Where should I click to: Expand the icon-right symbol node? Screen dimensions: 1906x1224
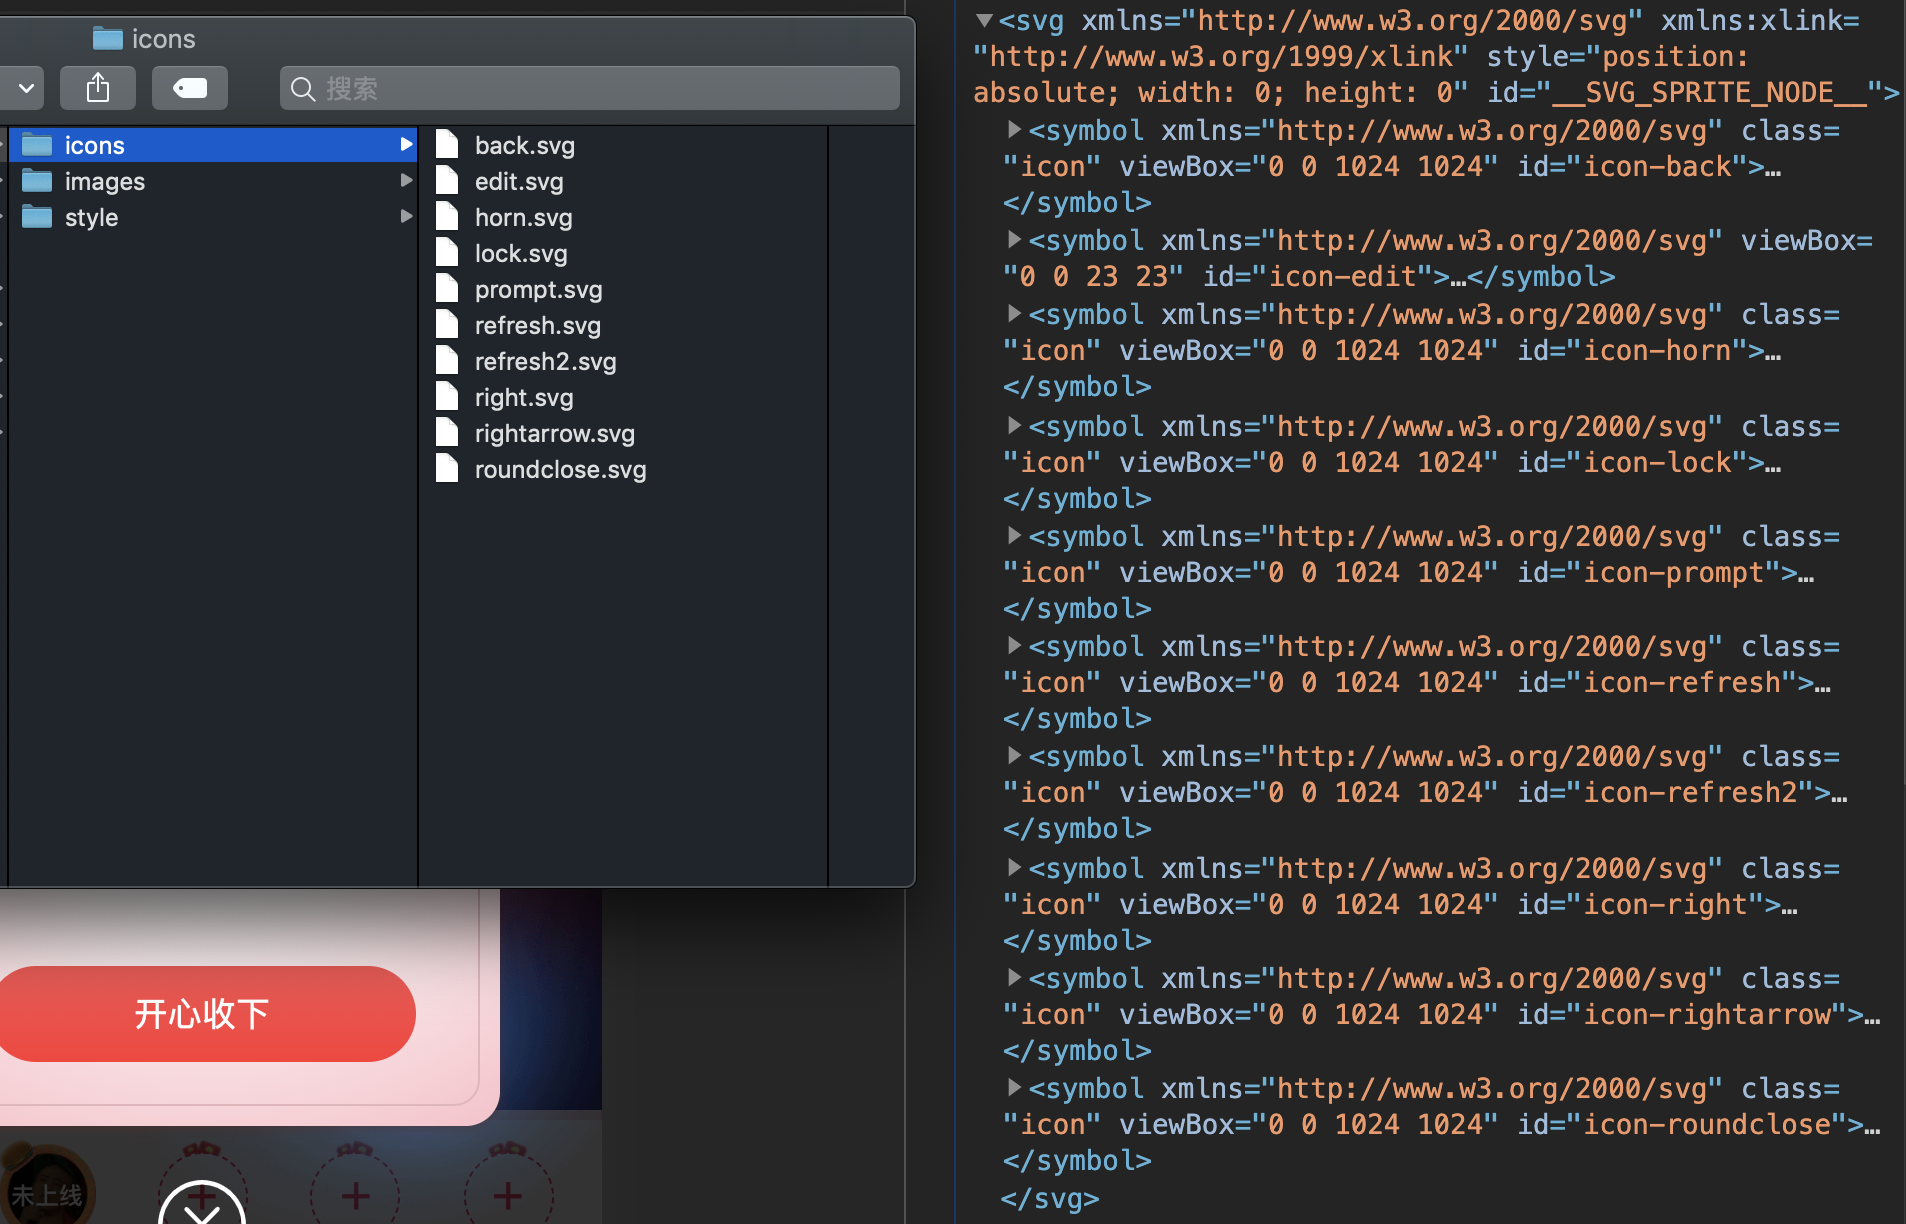1014,867
